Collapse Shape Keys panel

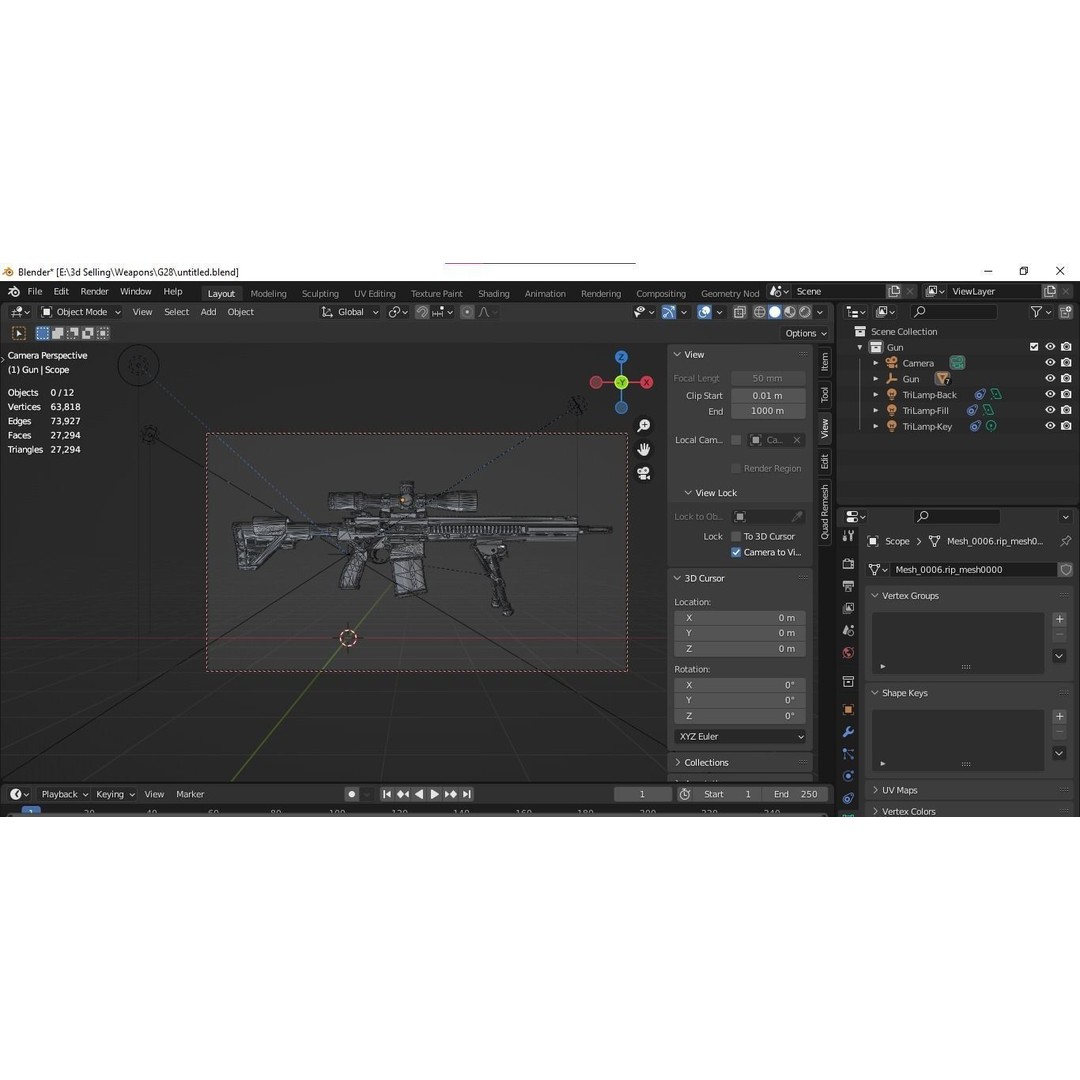click(x=904, y=693)
